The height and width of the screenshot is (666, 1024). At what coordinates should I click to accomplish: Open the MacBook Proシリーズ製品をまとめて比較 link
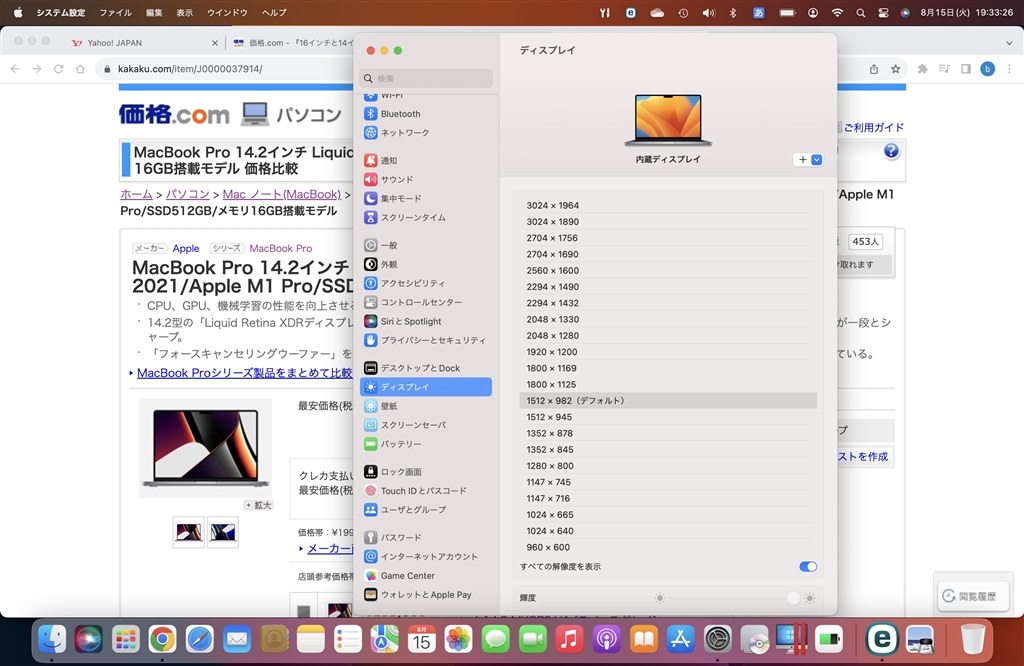[244, 373]
